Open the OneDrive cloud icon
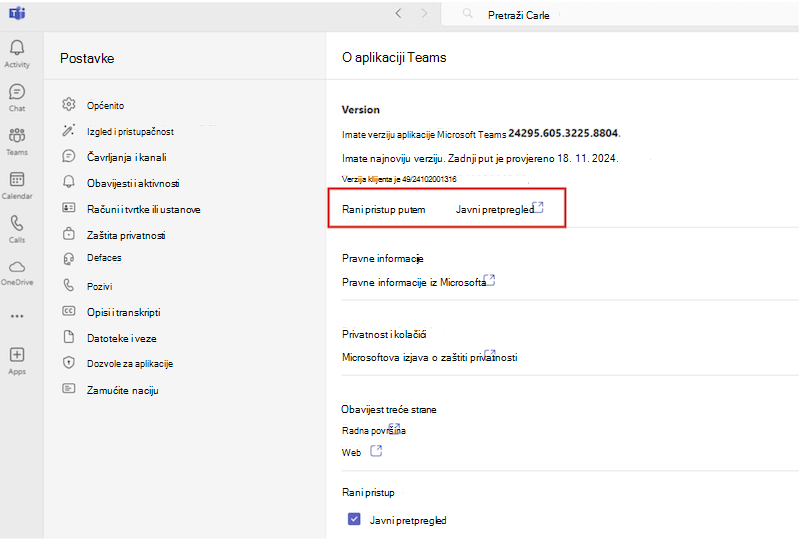 click(x=17, y=267)
